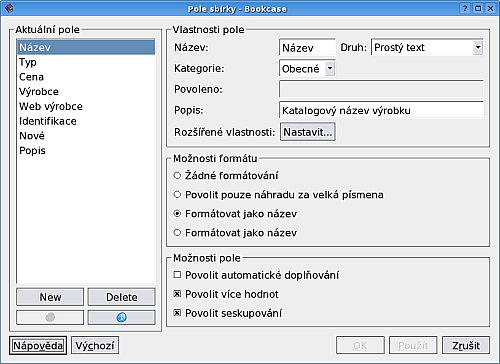The height and width of the screenshot is (364, 500).
Task: Open the Druh dropdown showing Prostý text
Action: point(427,47)
